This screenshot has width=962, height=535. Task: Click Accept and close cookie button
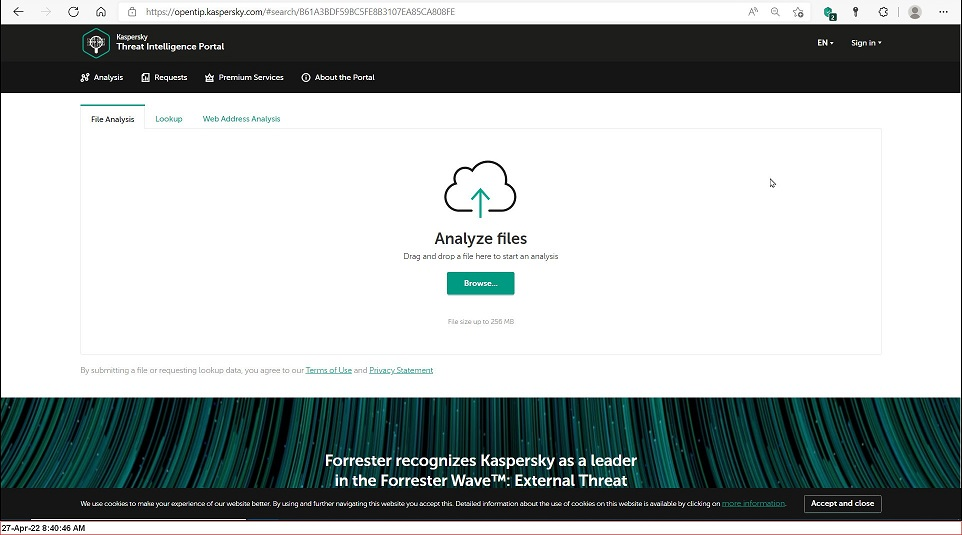coord(842,504)
